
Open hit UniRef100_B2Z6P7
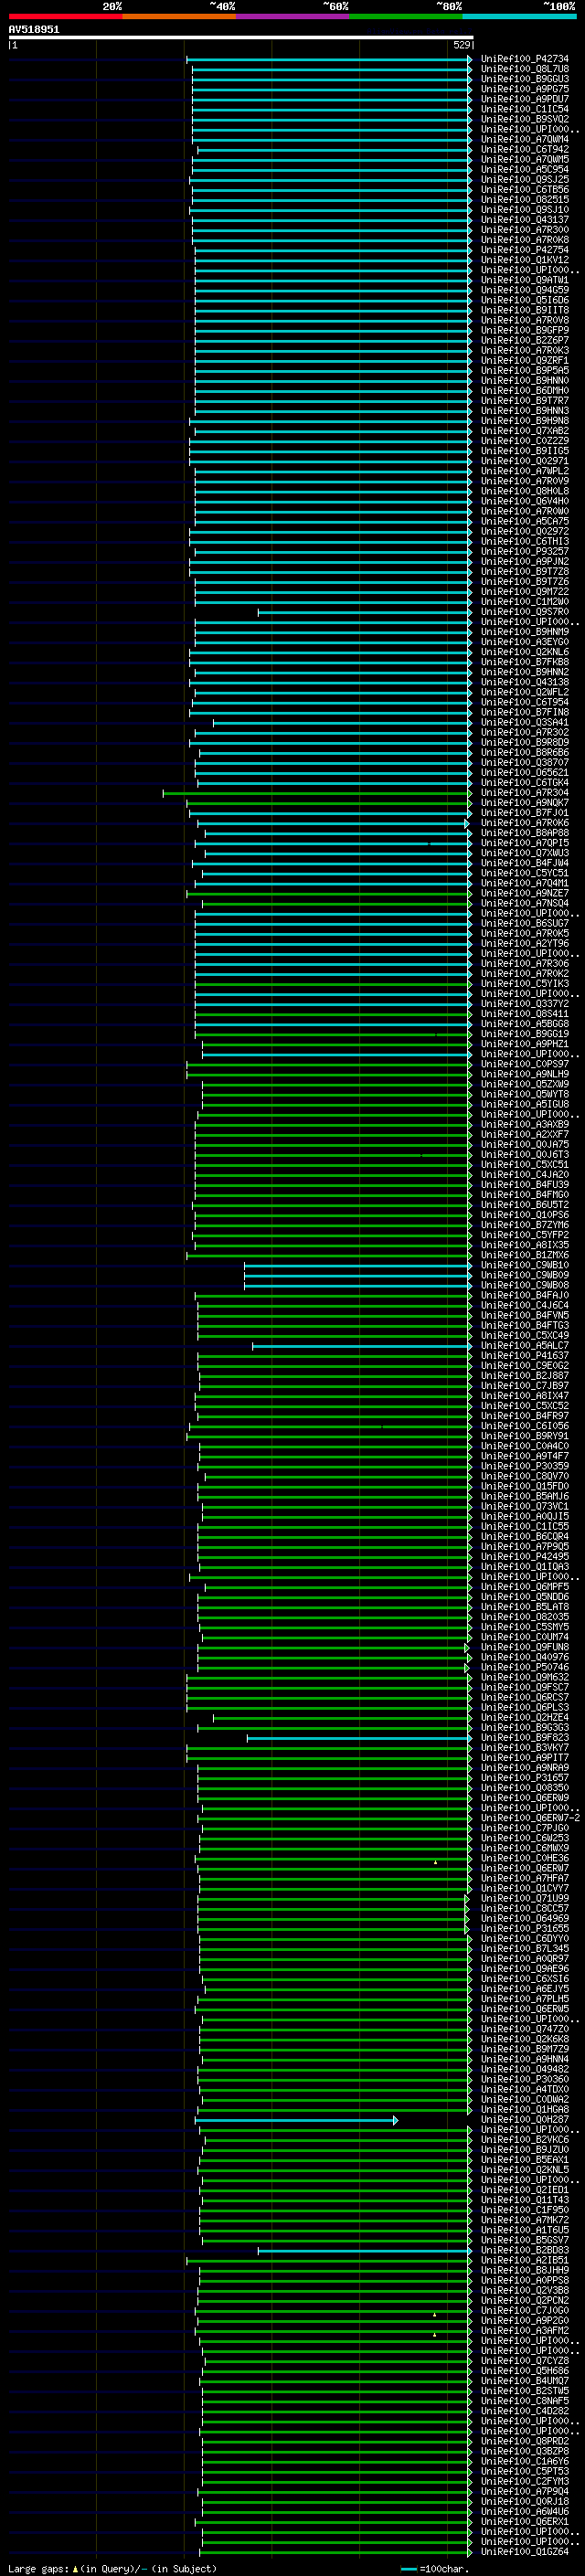point(525,340)
